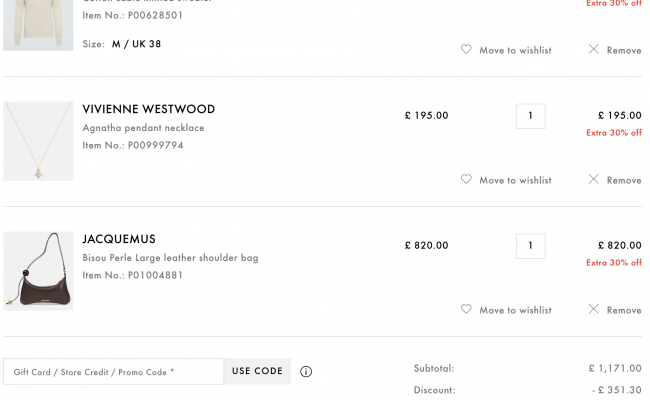Image resolution: width=650 pixels, height=400 pixels.
Task: Click X icon to remove Jacquemus bag
Action: [x=594, y=309]
